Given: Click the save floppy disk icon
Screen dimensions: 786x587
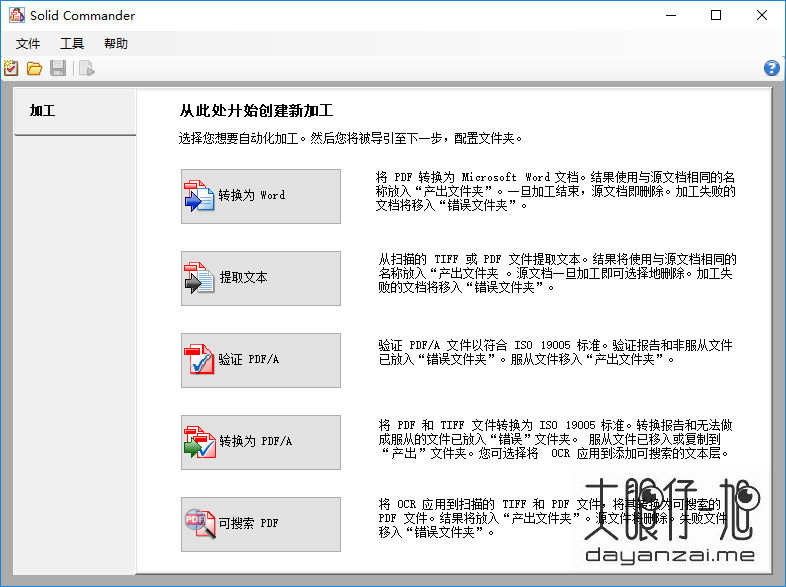Looking at the screenshot, I should coord(58,68).
